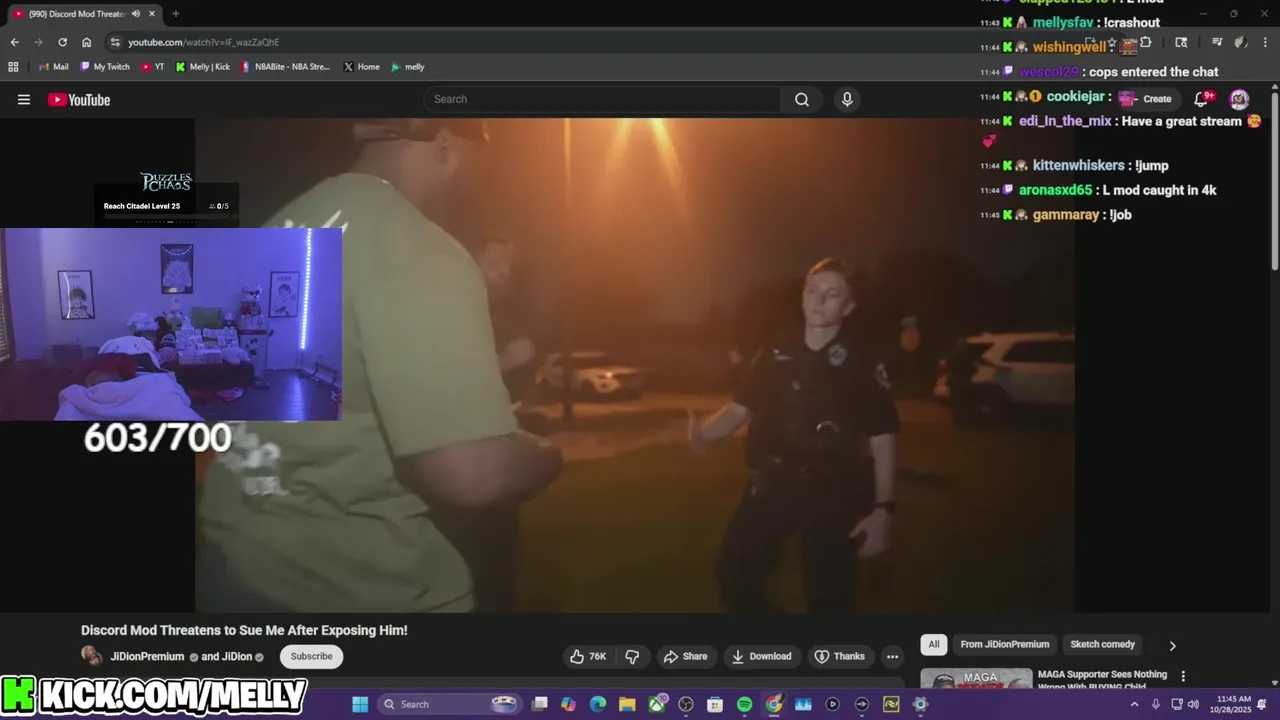Screen dimensions: 1280x720
Task: Show more filter chips with right chevron
Action: pyautogui.click(x=1172, y=645)
